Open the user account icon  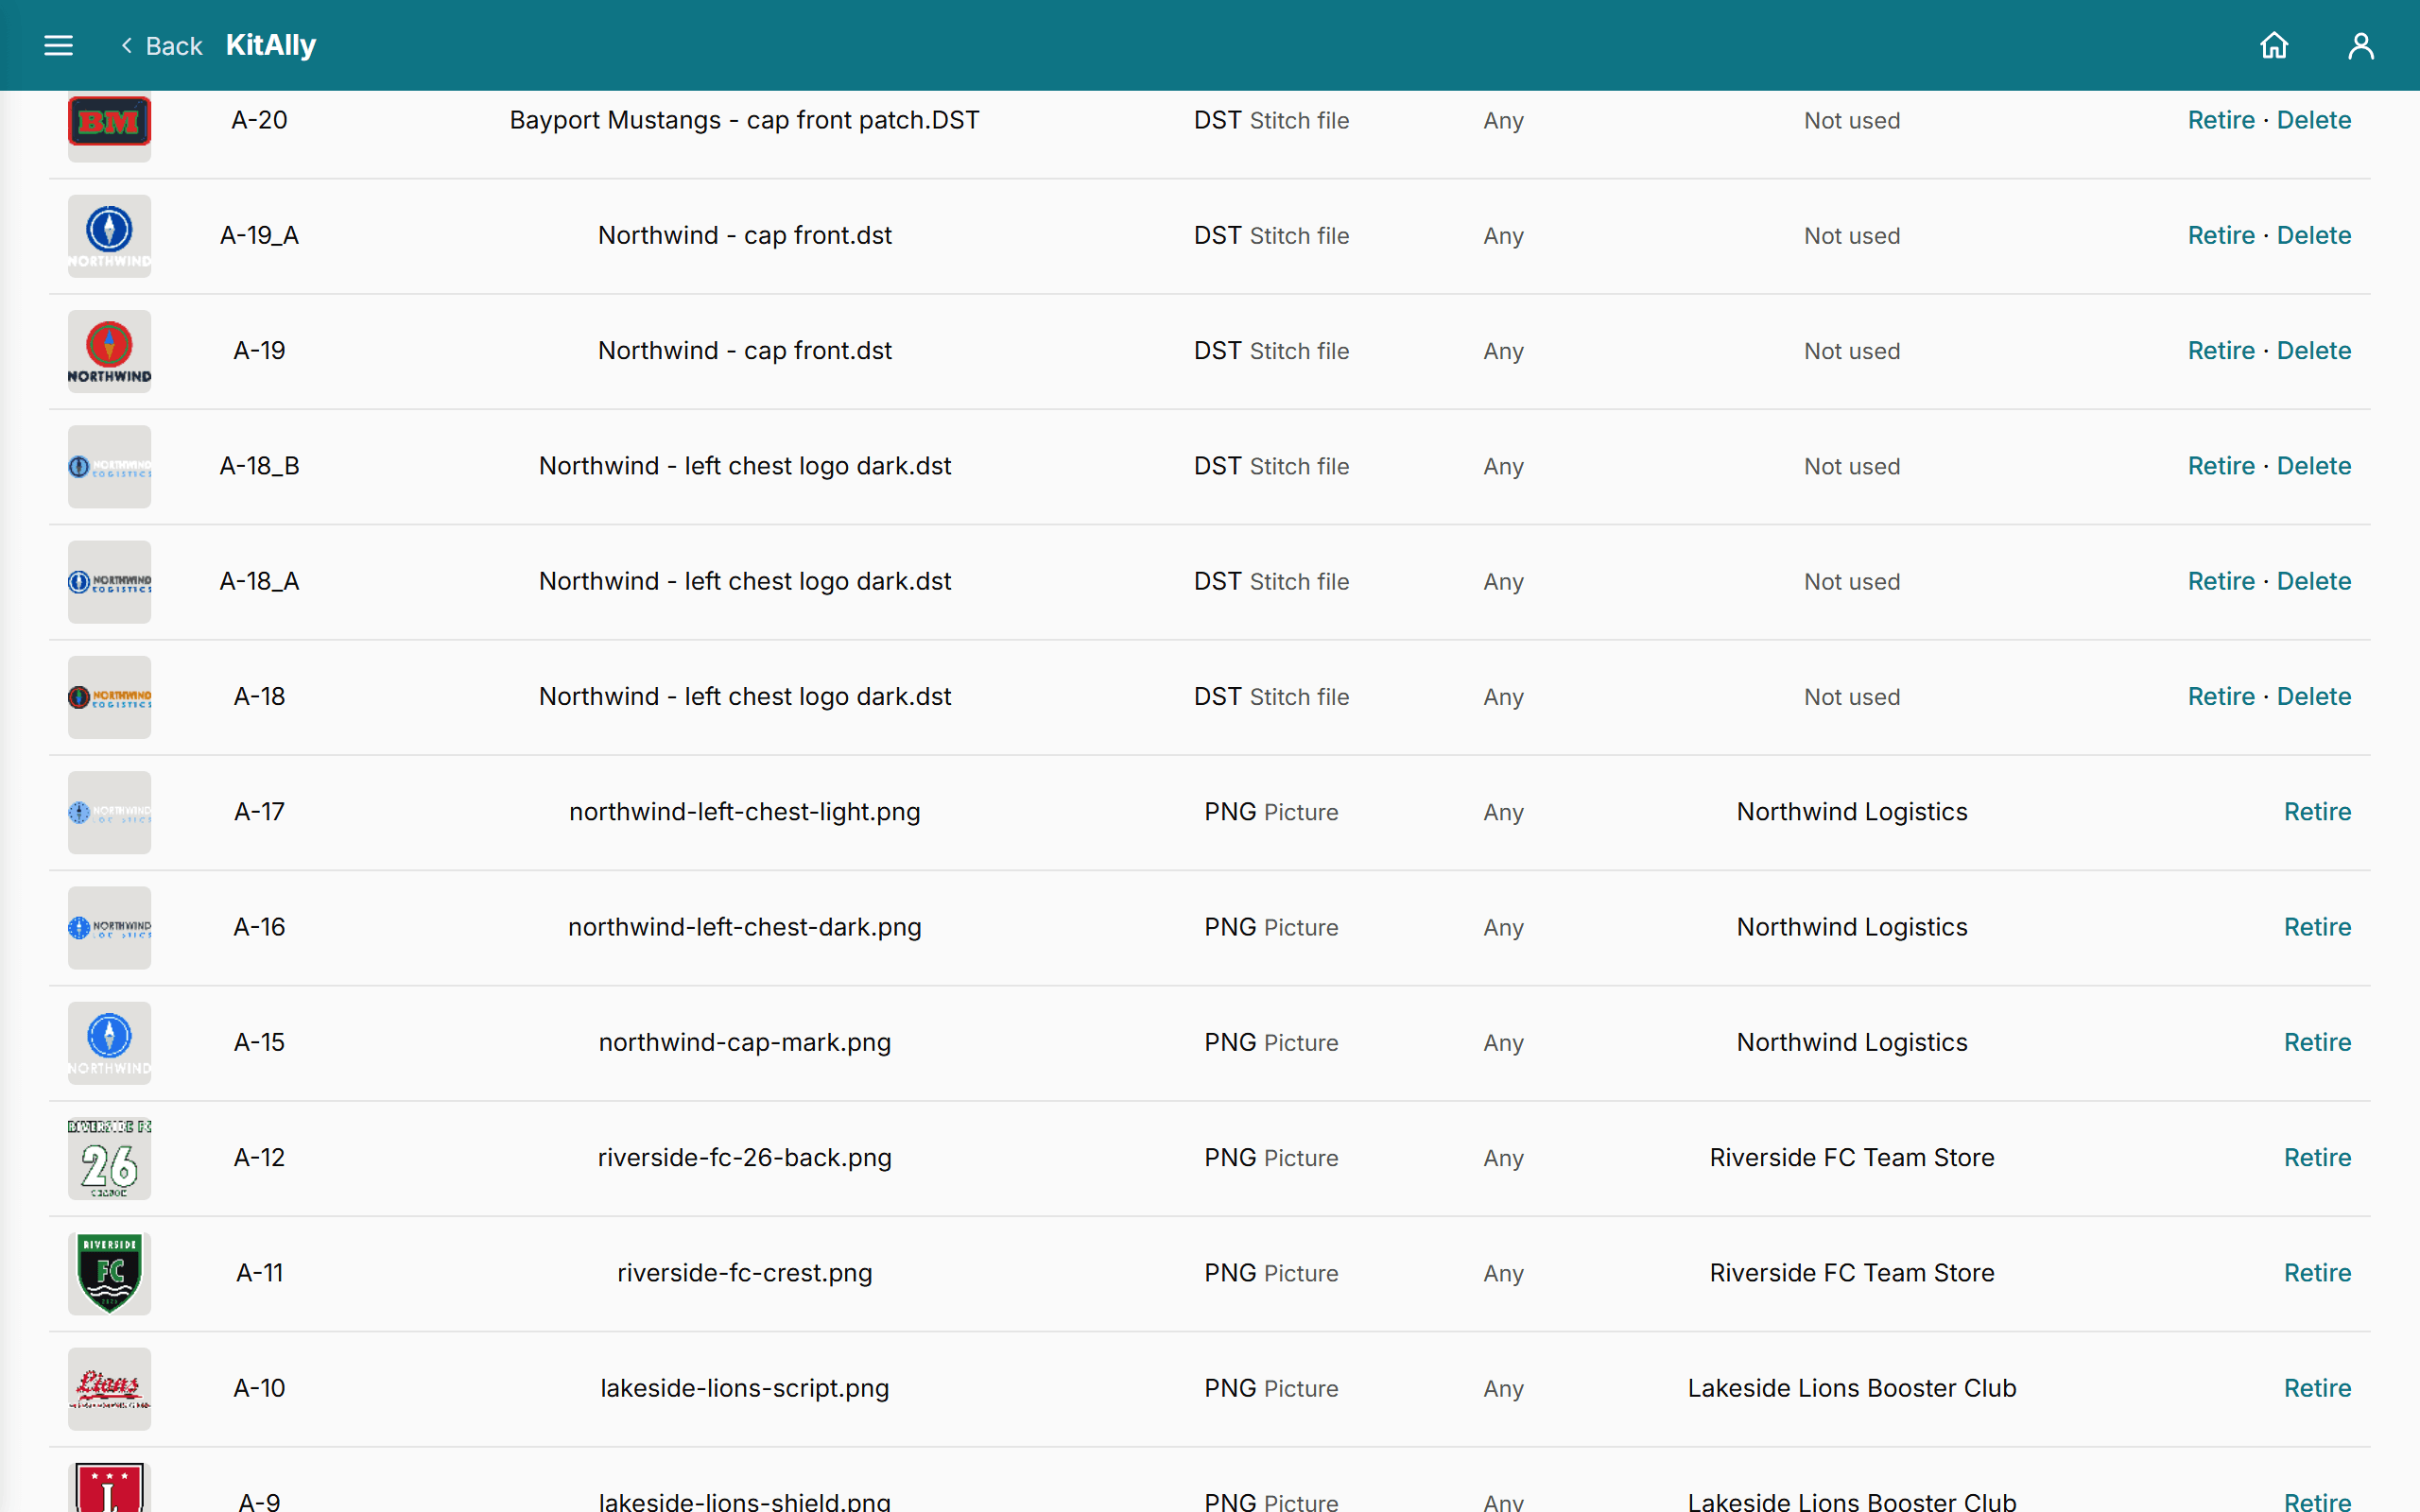(x=2361, y=45)
